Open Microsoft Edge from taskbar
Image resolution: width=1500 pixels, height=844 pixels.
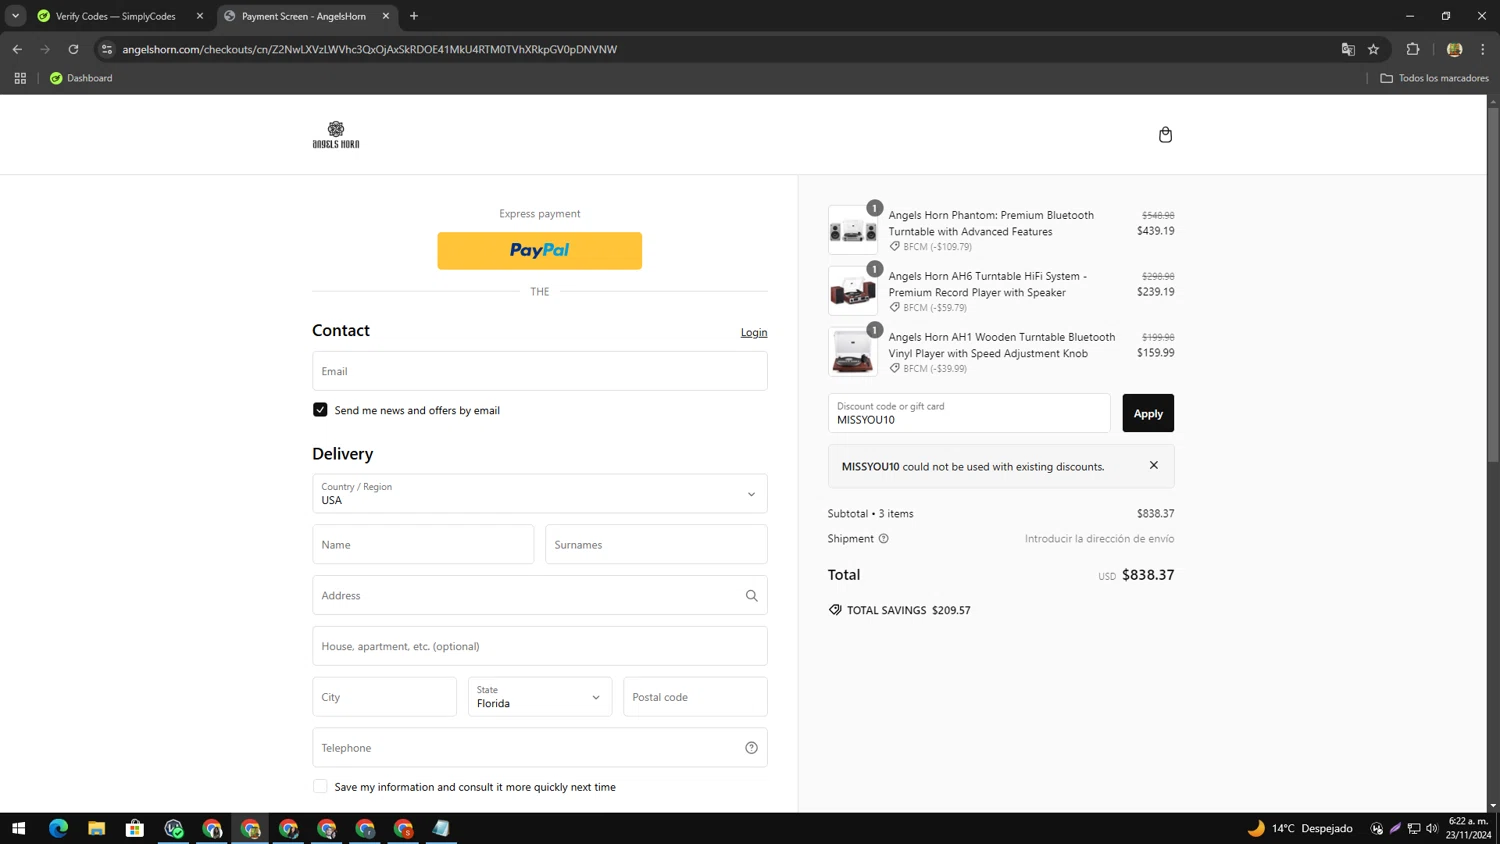[x=58, y=829]
